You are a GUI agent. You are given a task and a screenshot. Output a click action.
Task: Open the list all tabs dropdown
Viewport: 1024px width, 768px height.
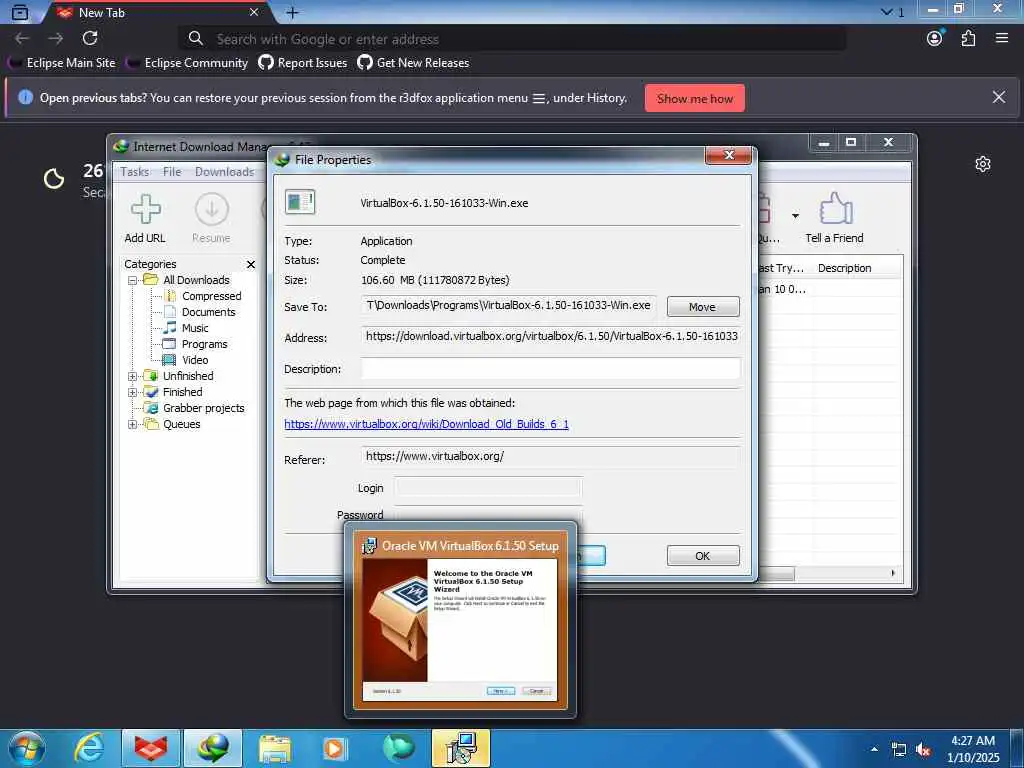(x=892, y=12)
